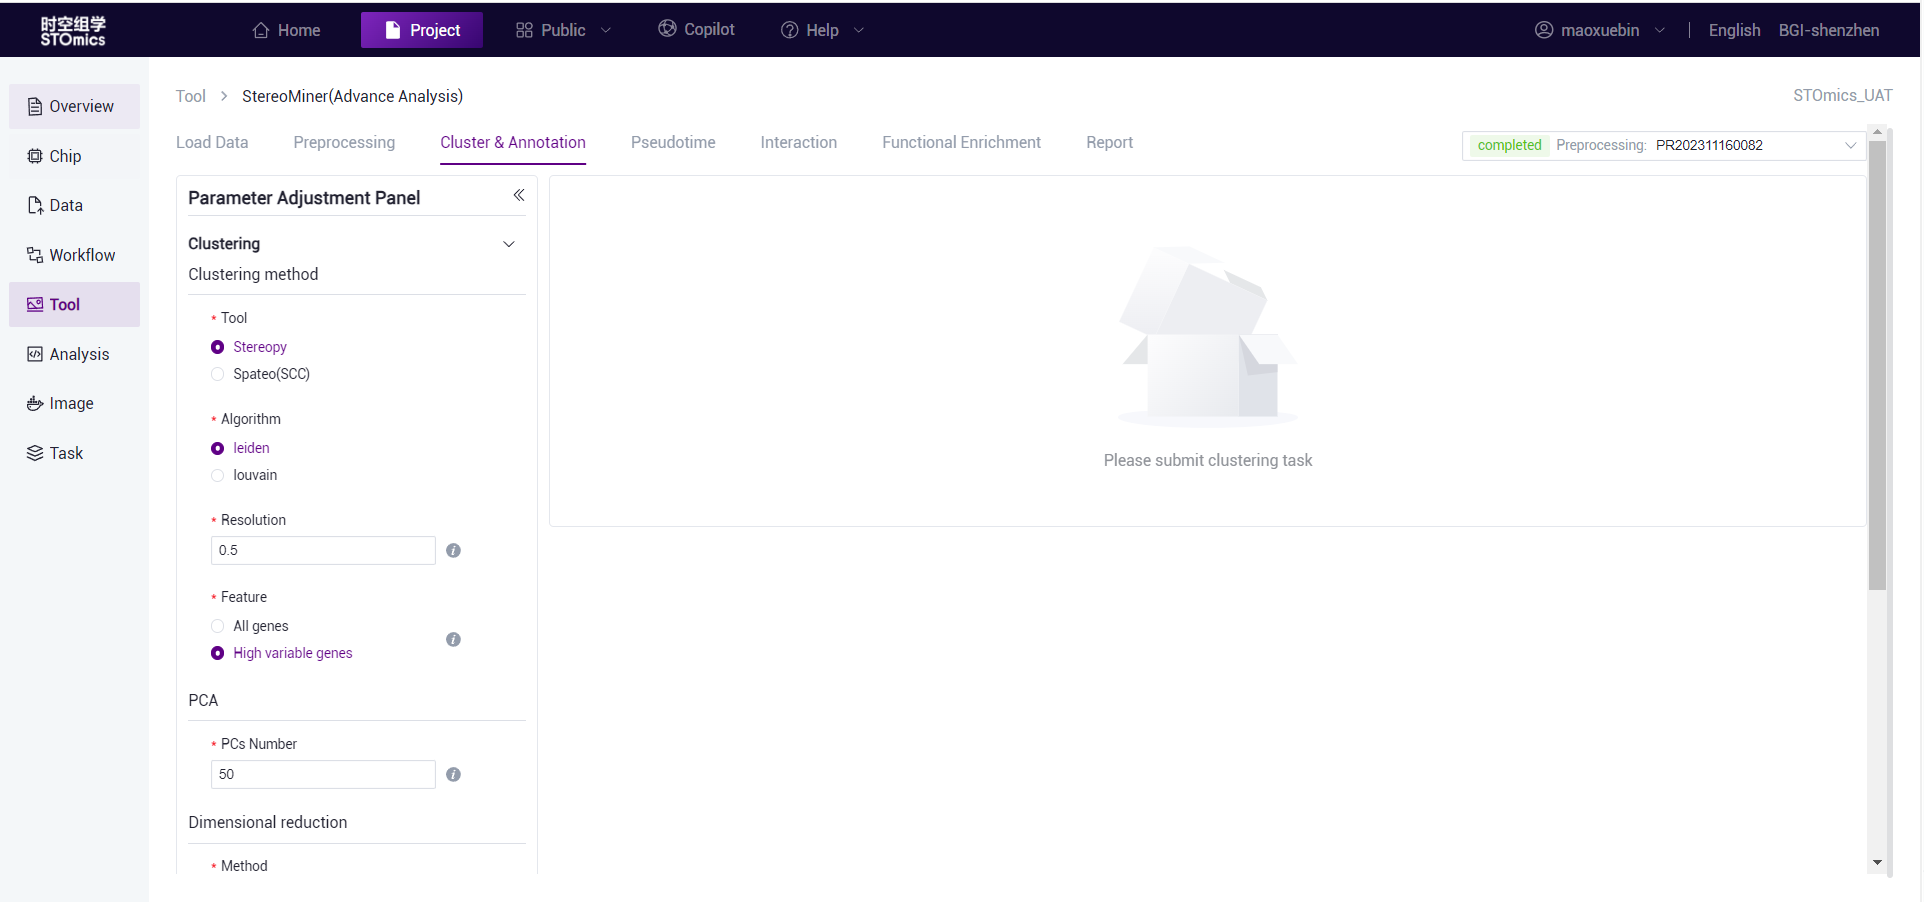
Task: Click the Tool breadcrumb link
Action: [190, 96]
